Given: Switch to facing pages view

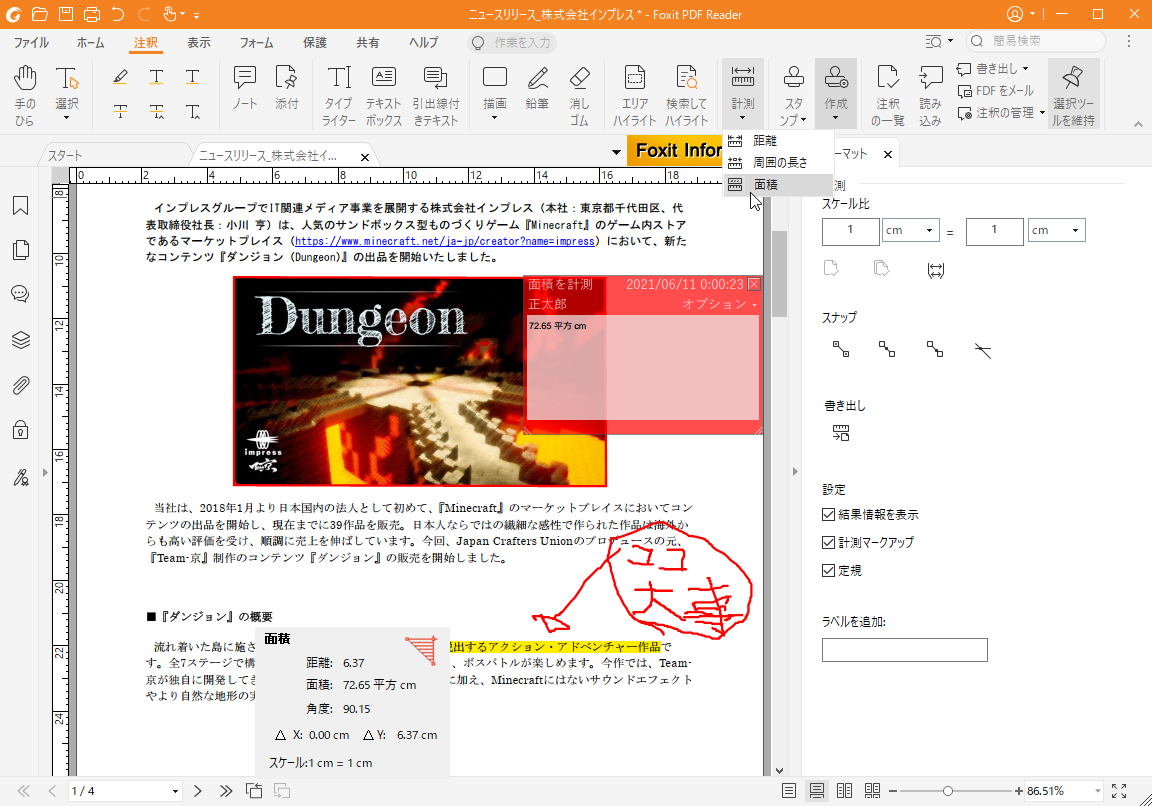Looking at the screenshot, I should pyautogui.click(x=844, y=791).
